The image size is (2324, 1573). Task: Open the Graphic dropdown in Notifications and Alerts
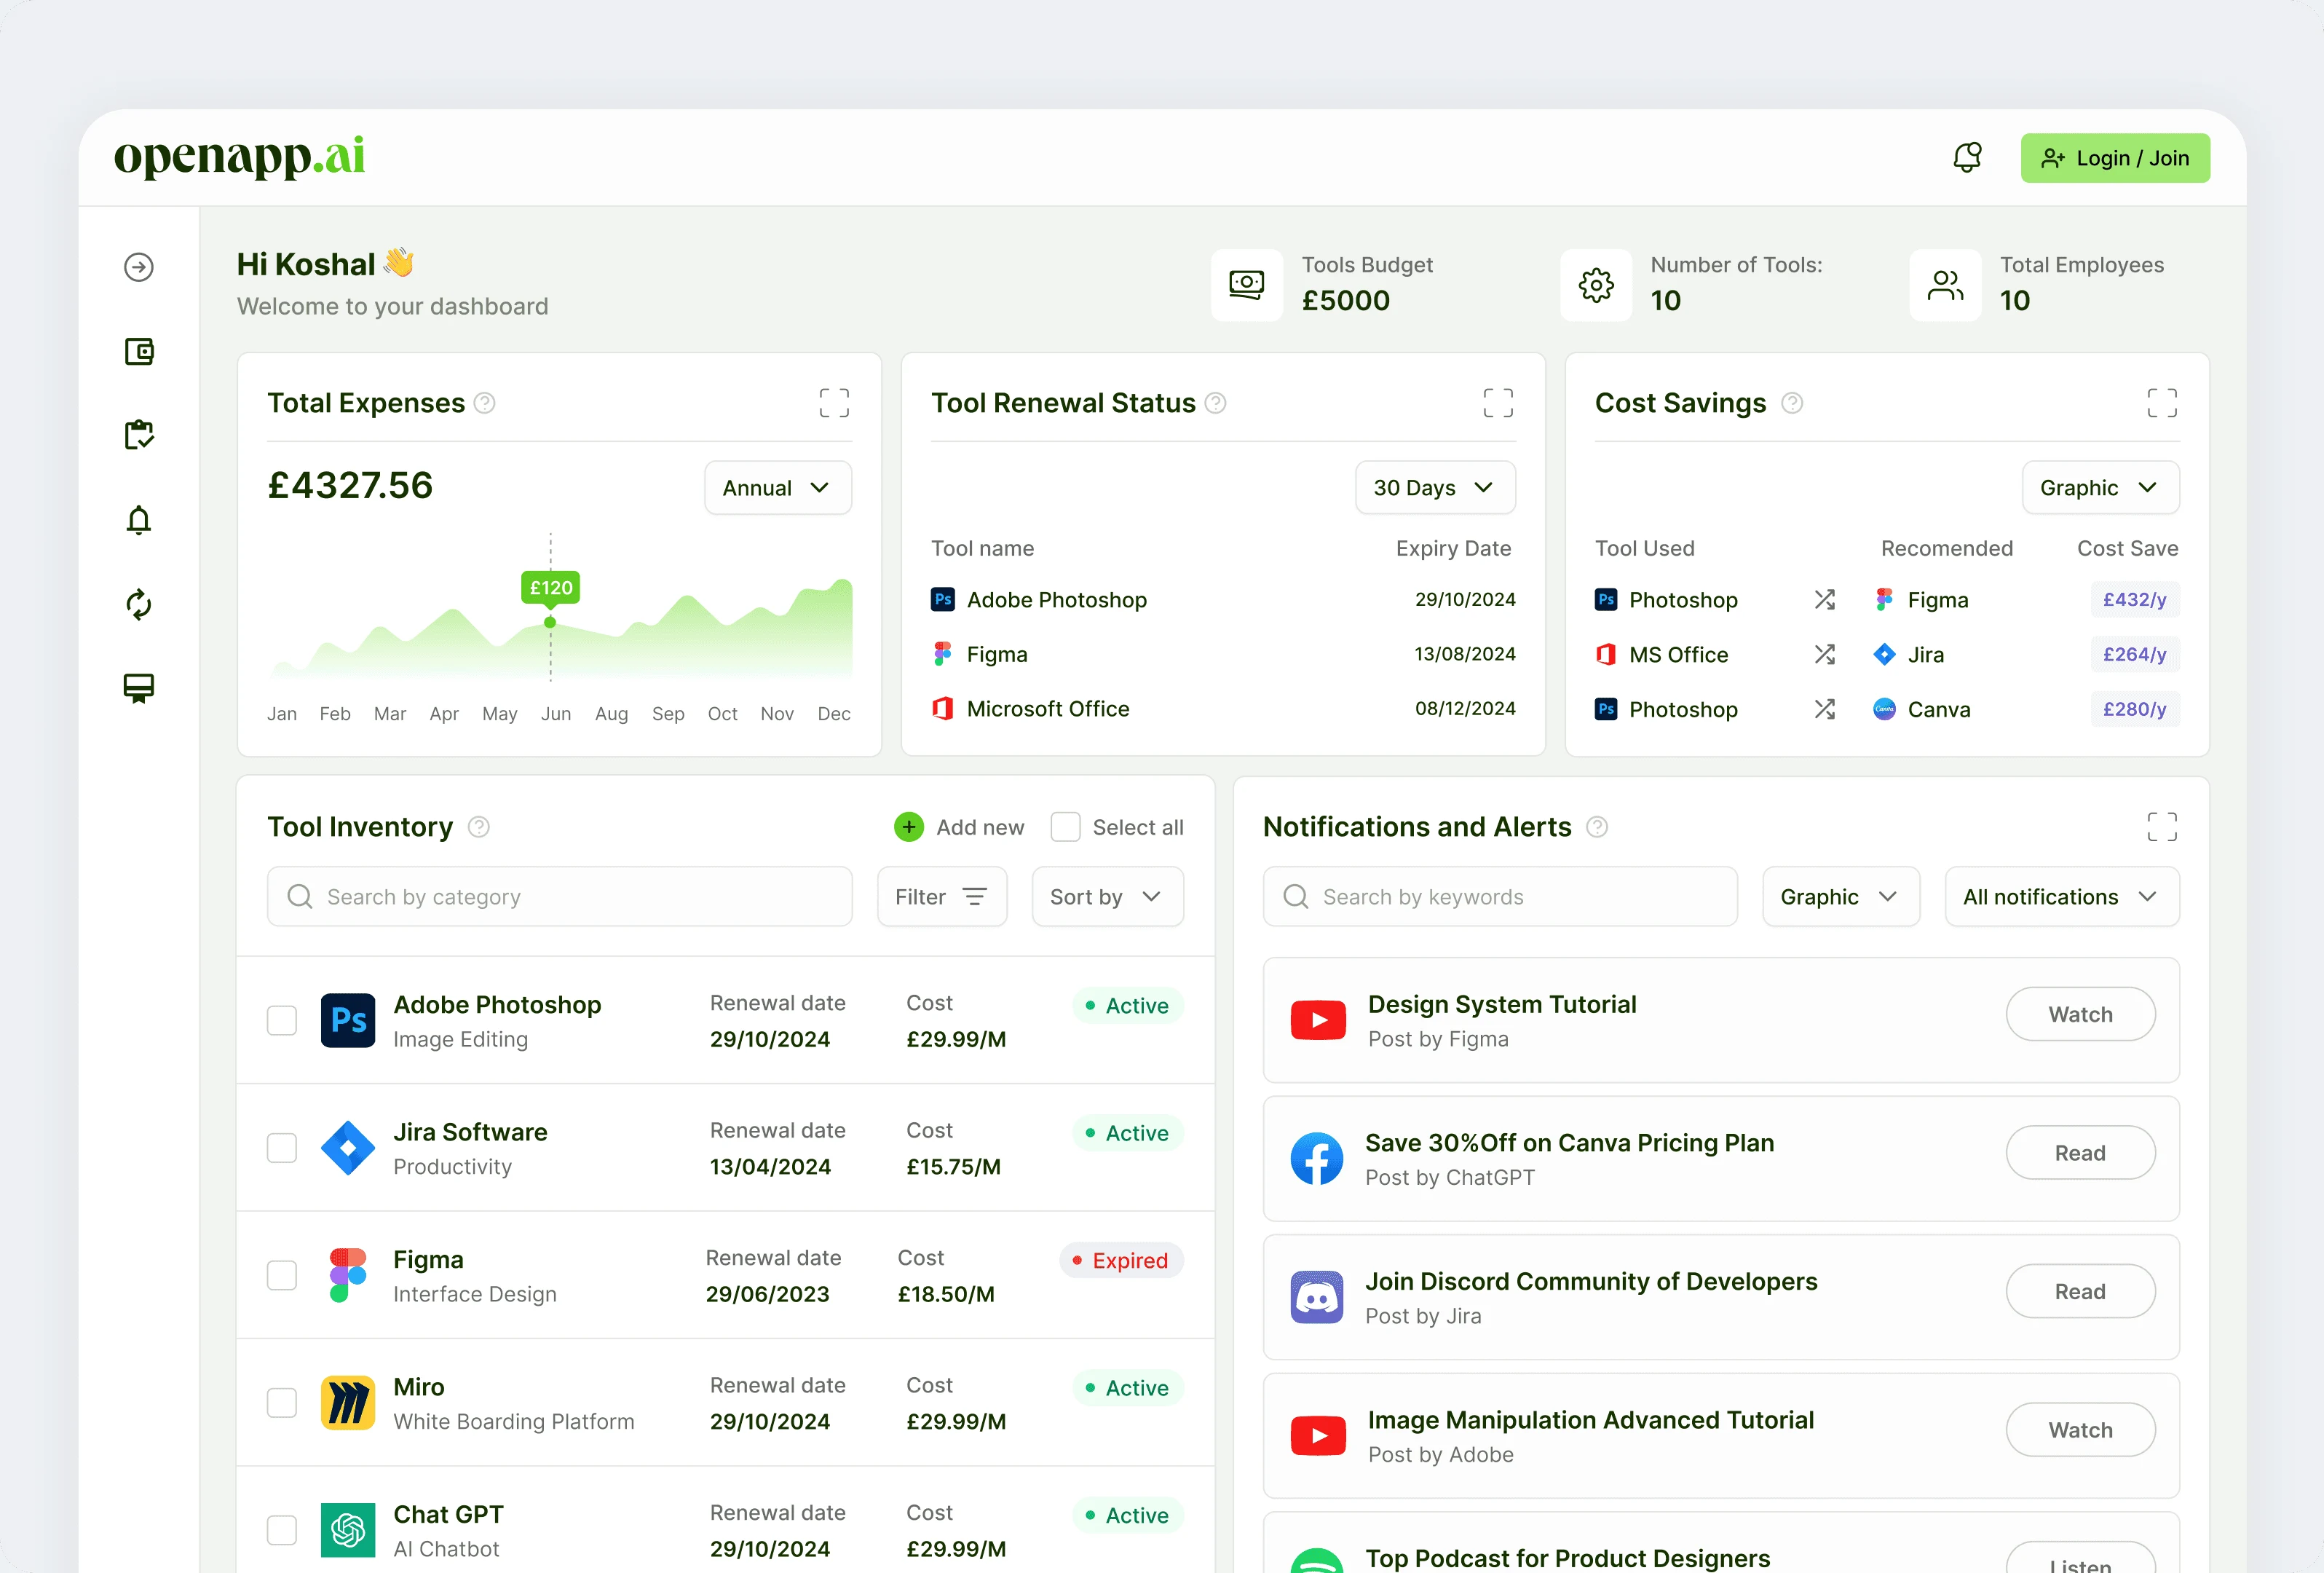[x=1841, y=897]
